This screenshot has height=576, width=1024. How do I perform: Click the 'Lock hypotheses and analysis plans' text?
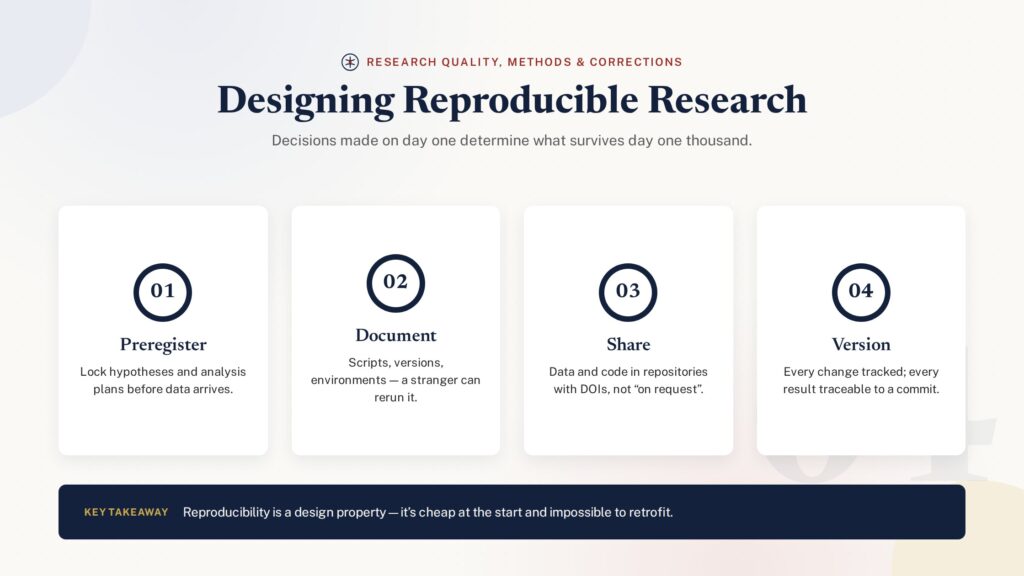pyautogui.click(x=163, y=380)
